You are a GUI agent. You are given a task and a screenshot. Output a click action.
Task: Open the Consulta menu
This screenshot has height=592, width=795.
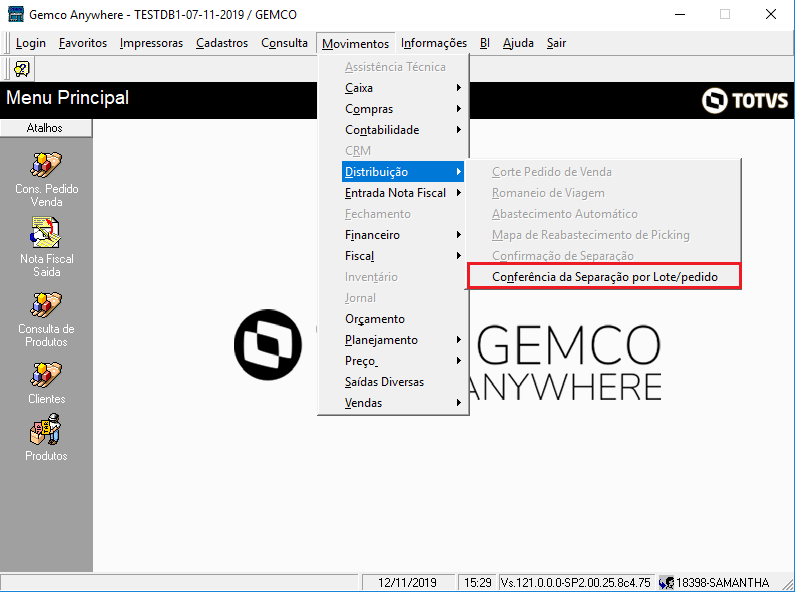[284, 43]
